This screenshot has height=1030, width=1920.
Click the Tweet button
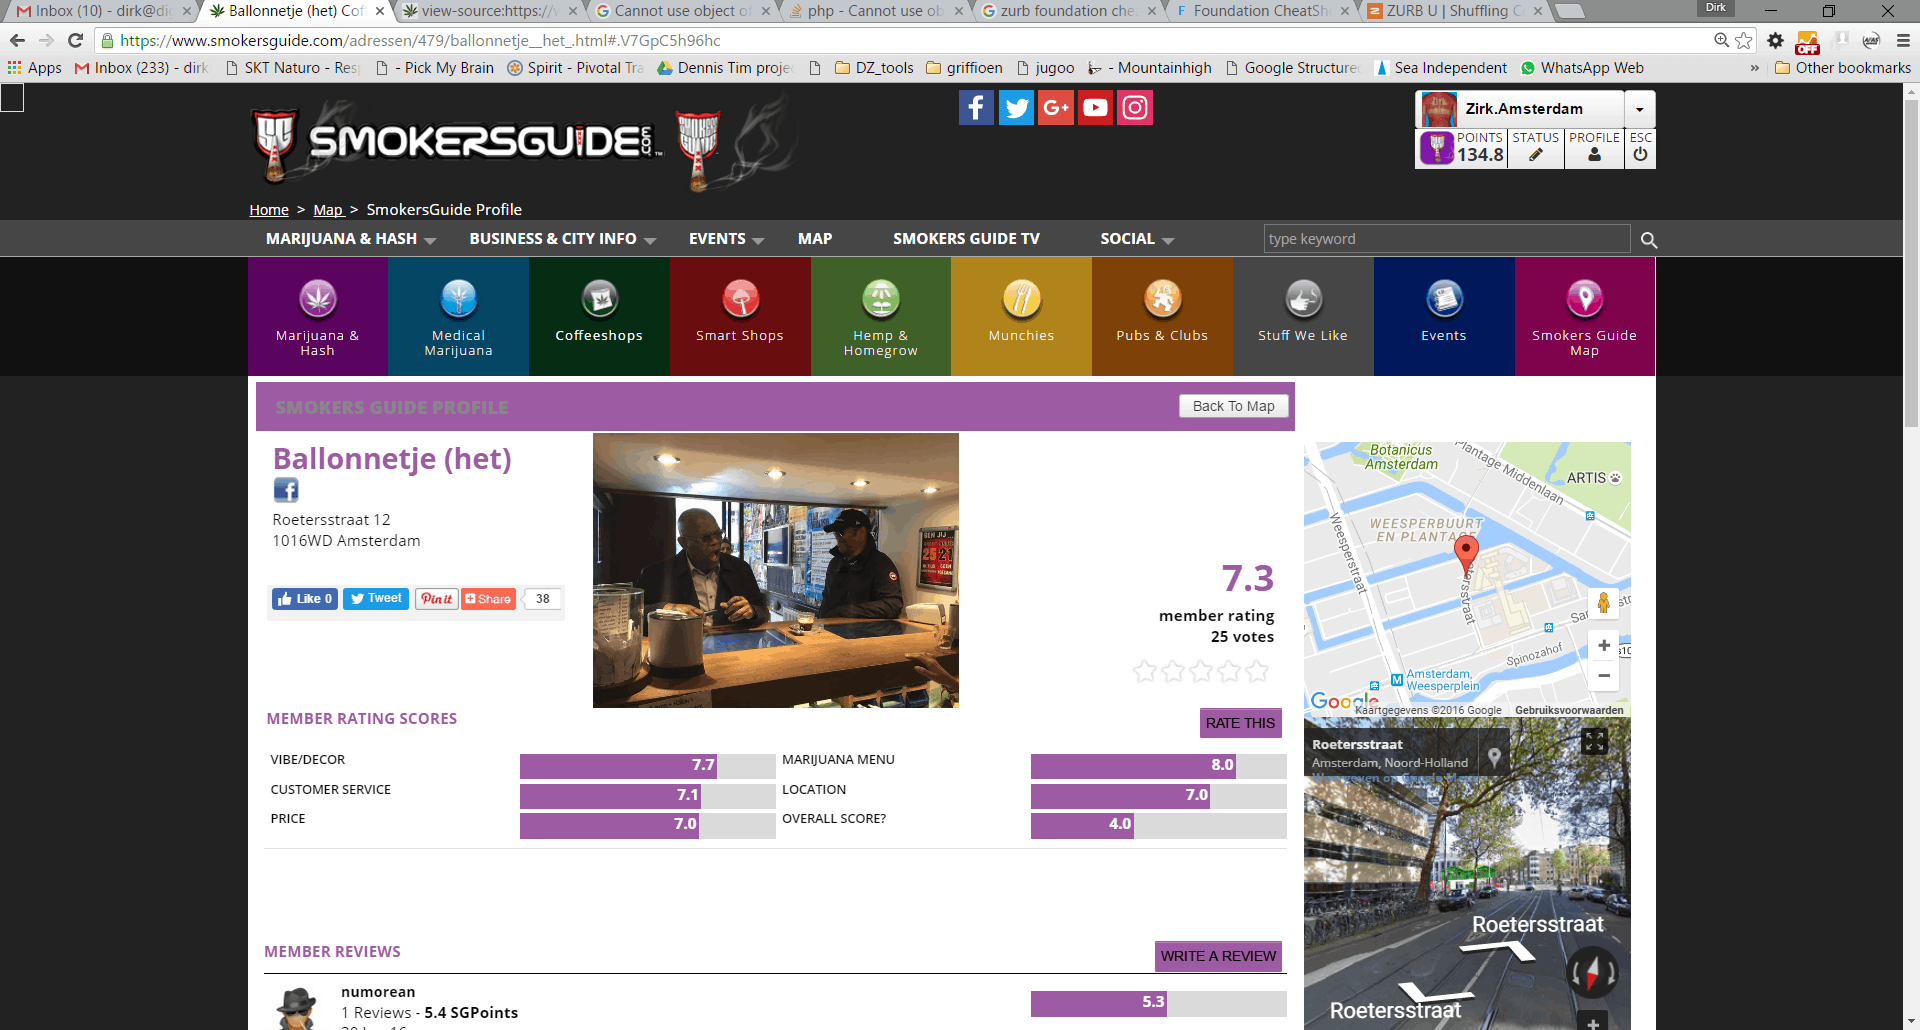click(376, 599)
